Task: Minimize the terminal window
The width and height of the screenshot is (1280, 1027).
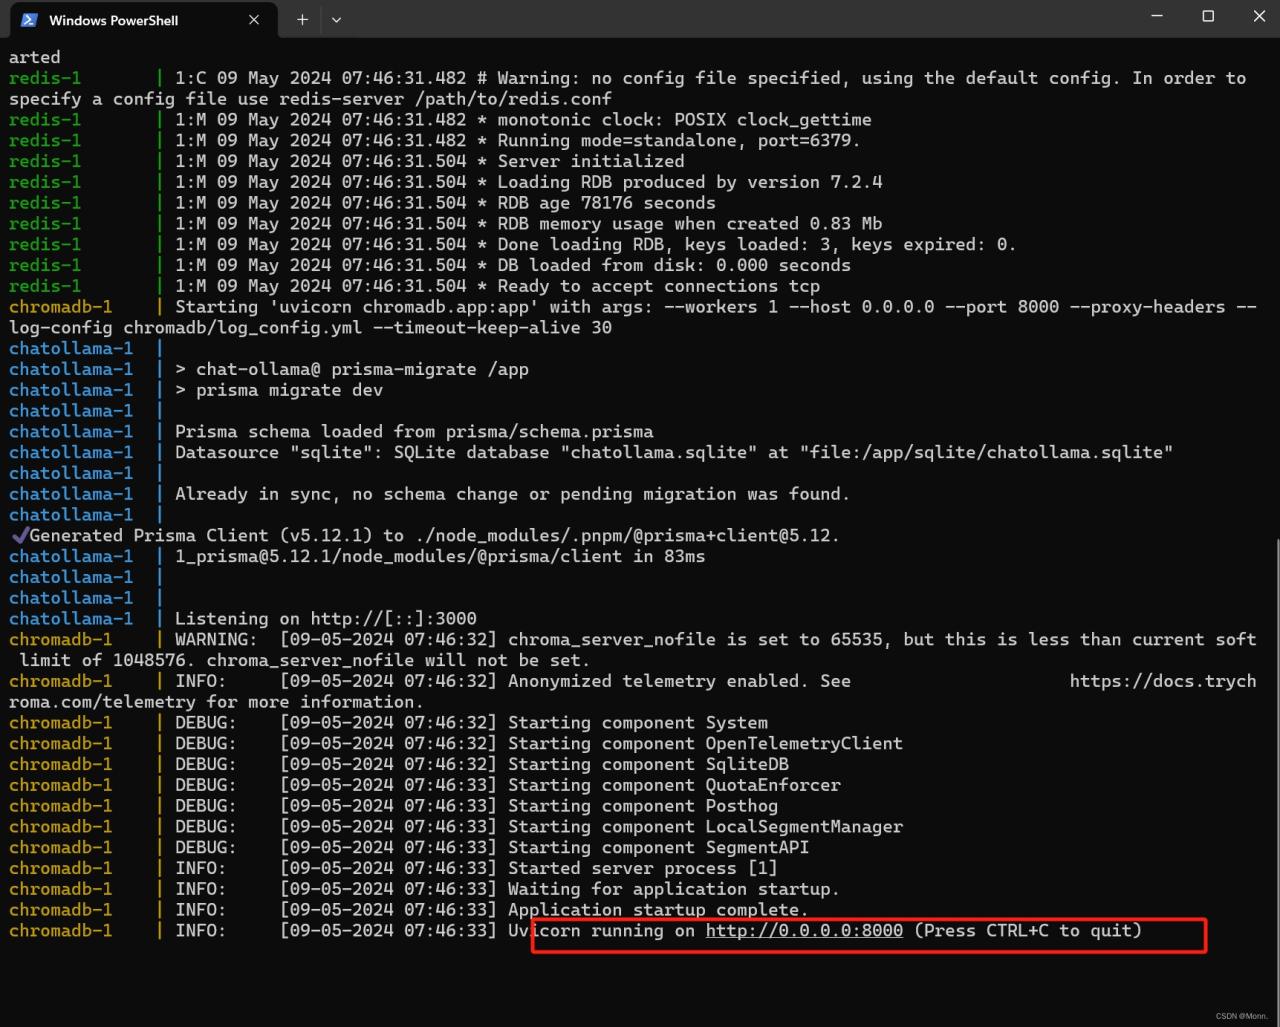Action: coord(1157,16)
